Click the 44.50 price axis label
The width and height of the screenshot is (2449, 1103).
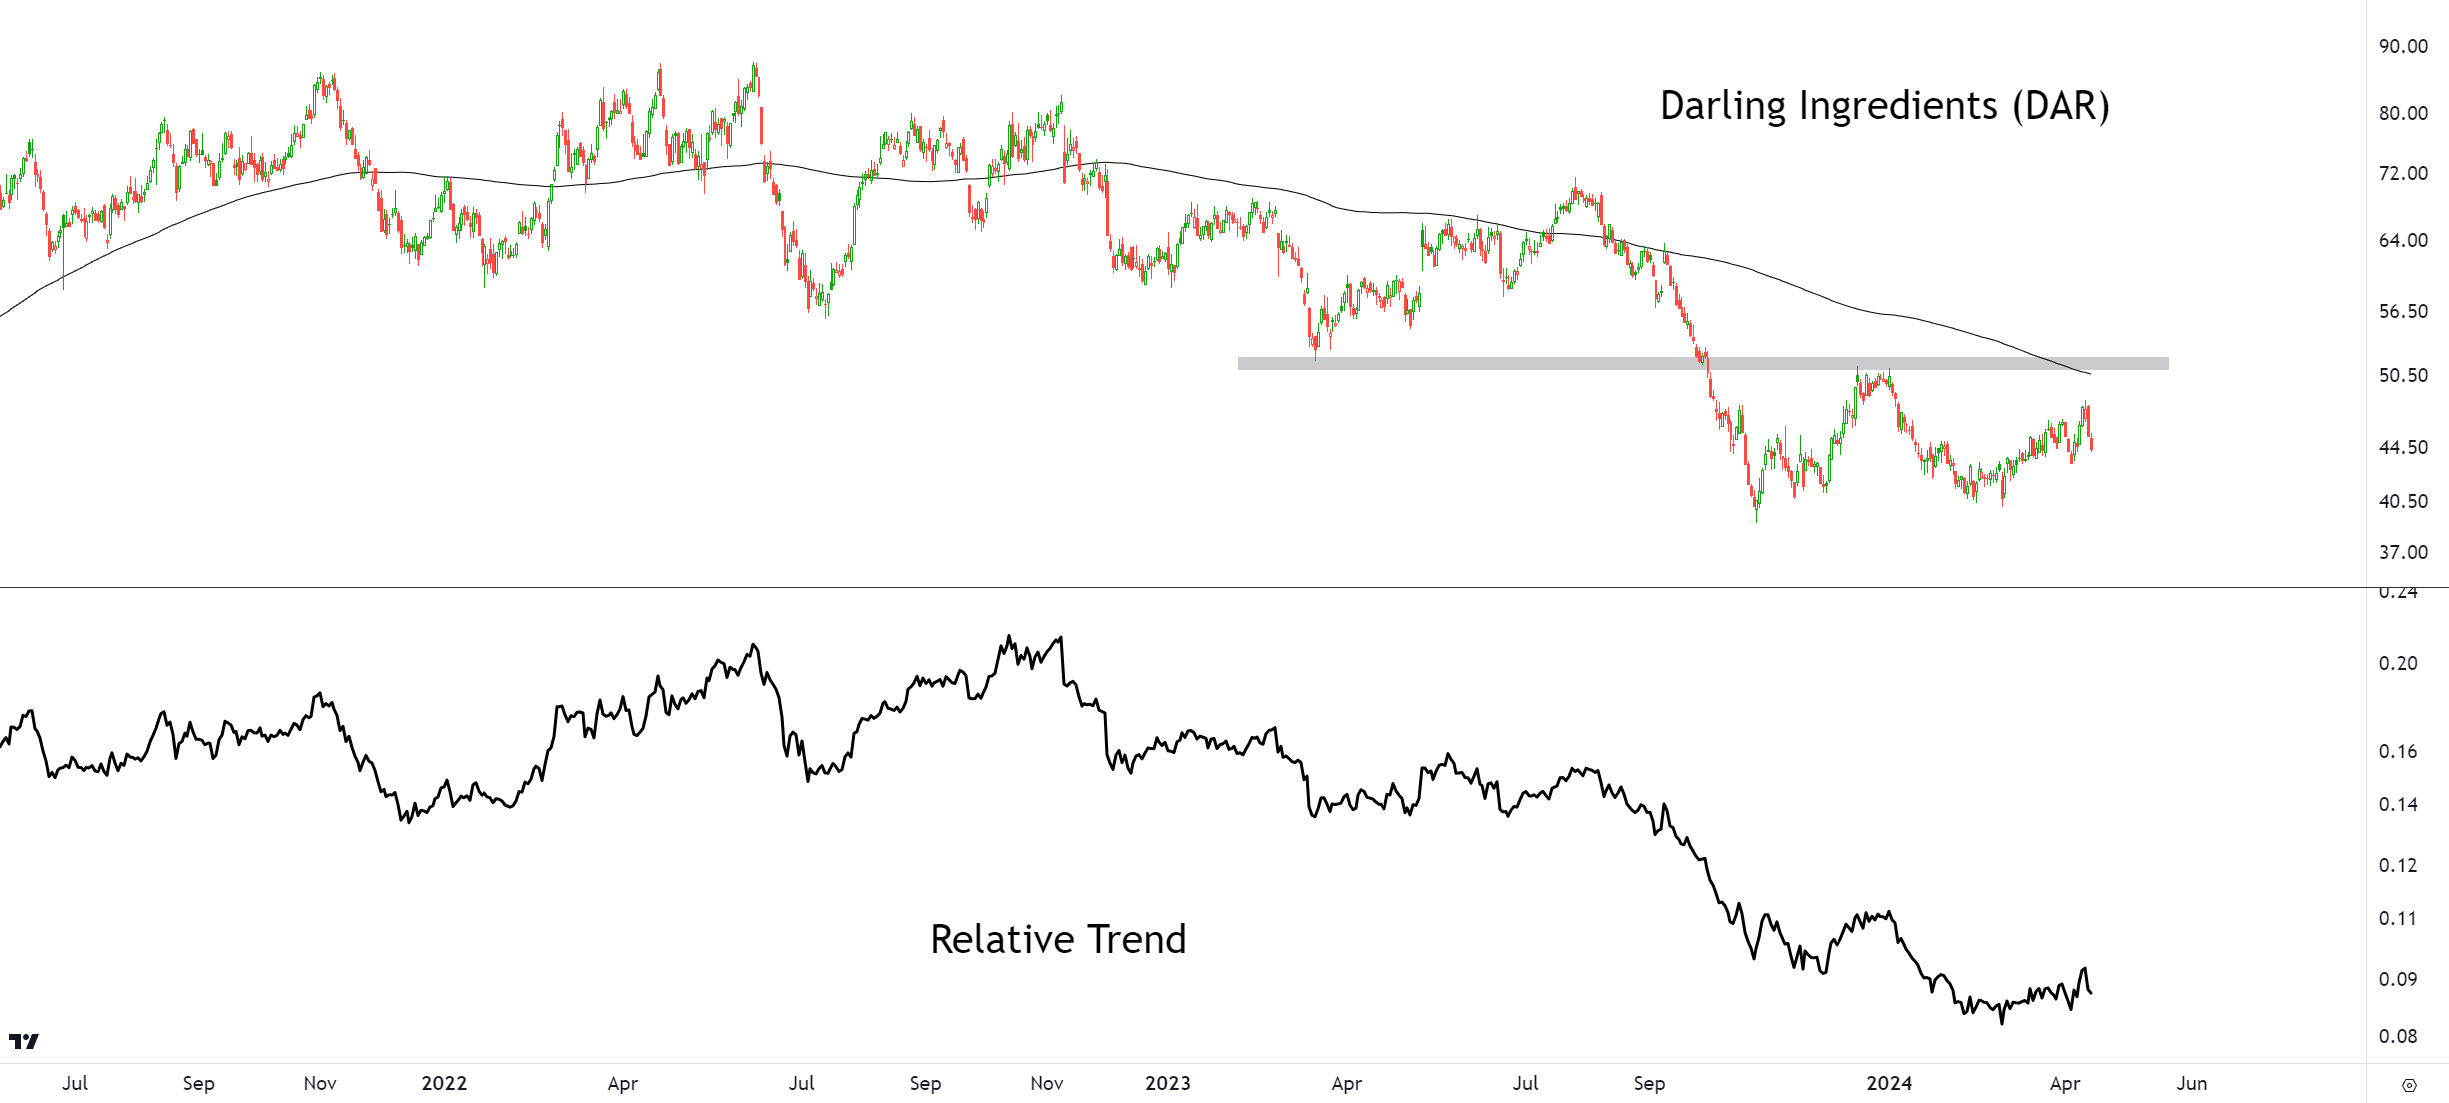2403,447
